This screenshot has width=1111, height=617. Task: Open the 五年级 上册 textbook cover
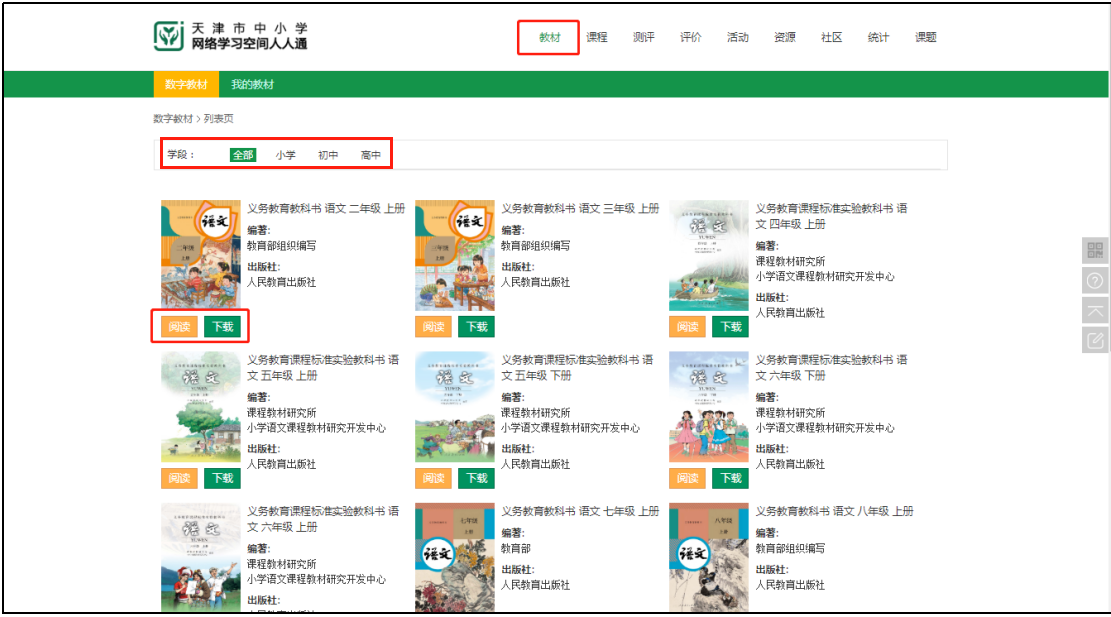point(201,407)
